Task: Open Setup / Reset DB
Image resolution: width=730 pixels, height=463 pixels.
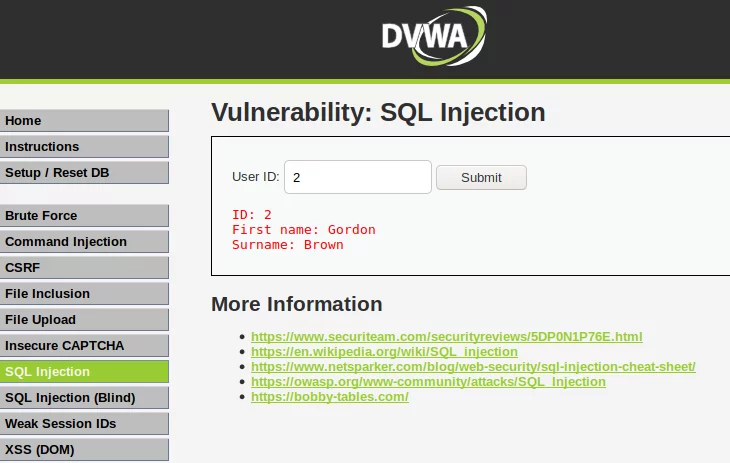Action: pyautogui.click(x=84, y=173)
